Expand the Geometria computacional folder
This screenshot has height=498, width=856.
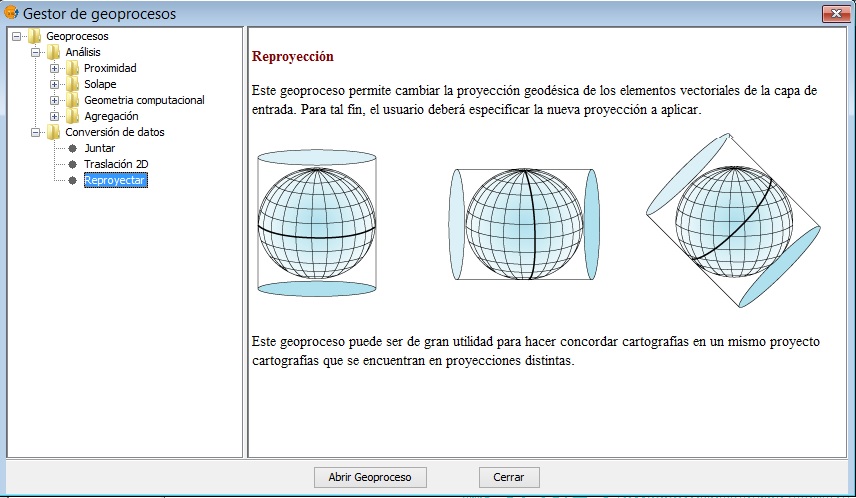(x=54, y=100)
